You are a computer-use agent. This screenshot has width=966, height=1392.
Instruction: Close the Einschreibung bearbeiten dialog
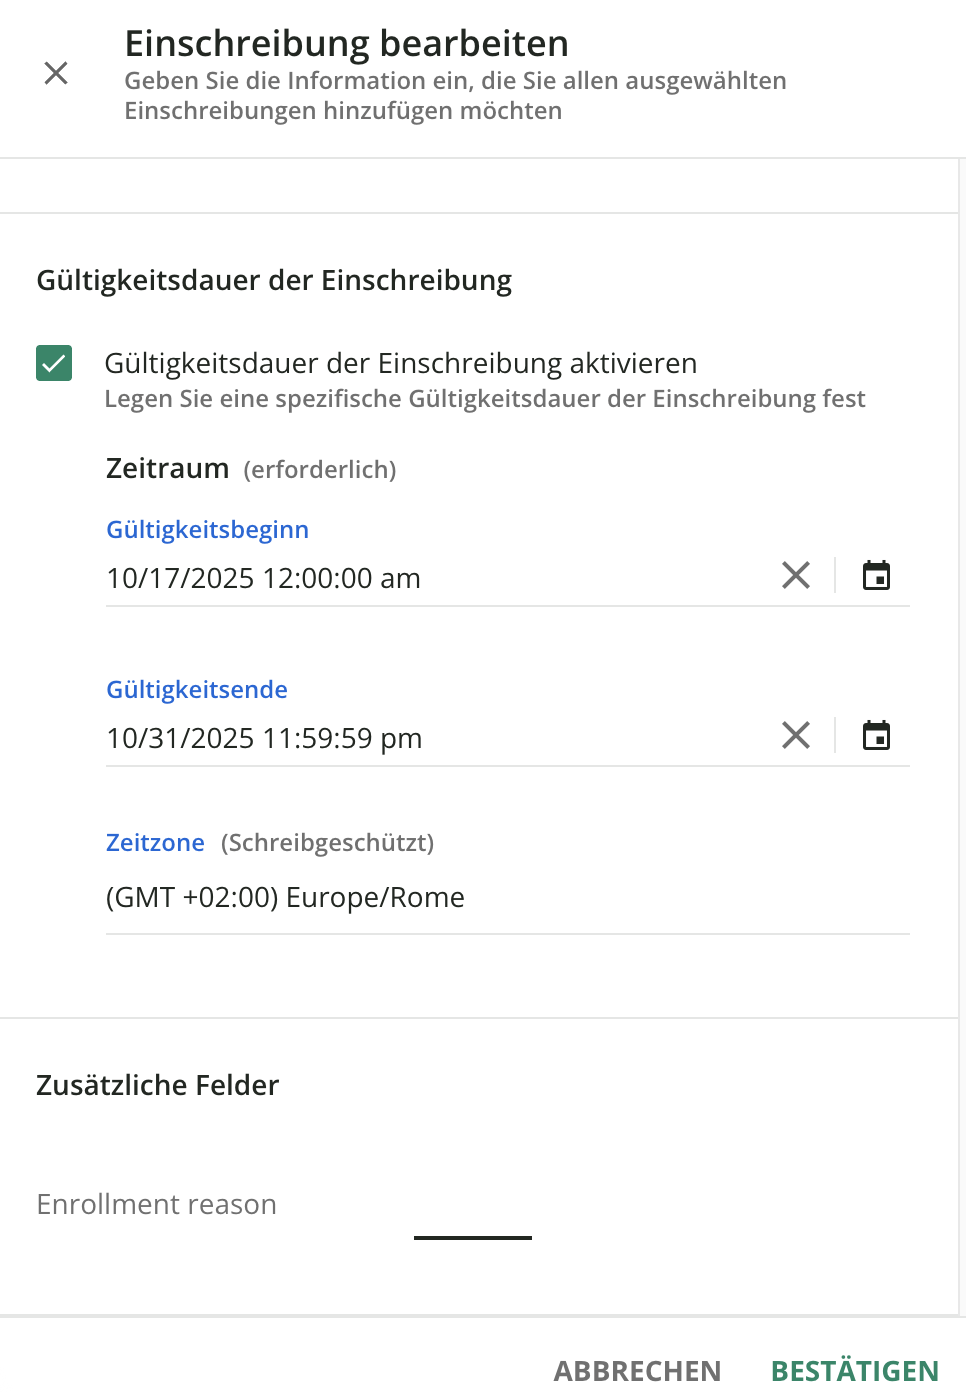56,73
